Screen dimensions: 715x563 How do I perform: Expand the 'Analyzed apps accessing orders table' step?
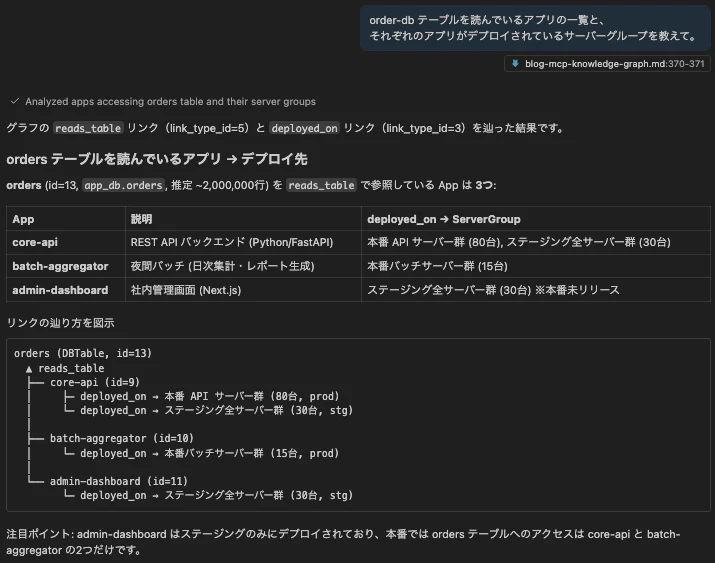pos(170,101)
